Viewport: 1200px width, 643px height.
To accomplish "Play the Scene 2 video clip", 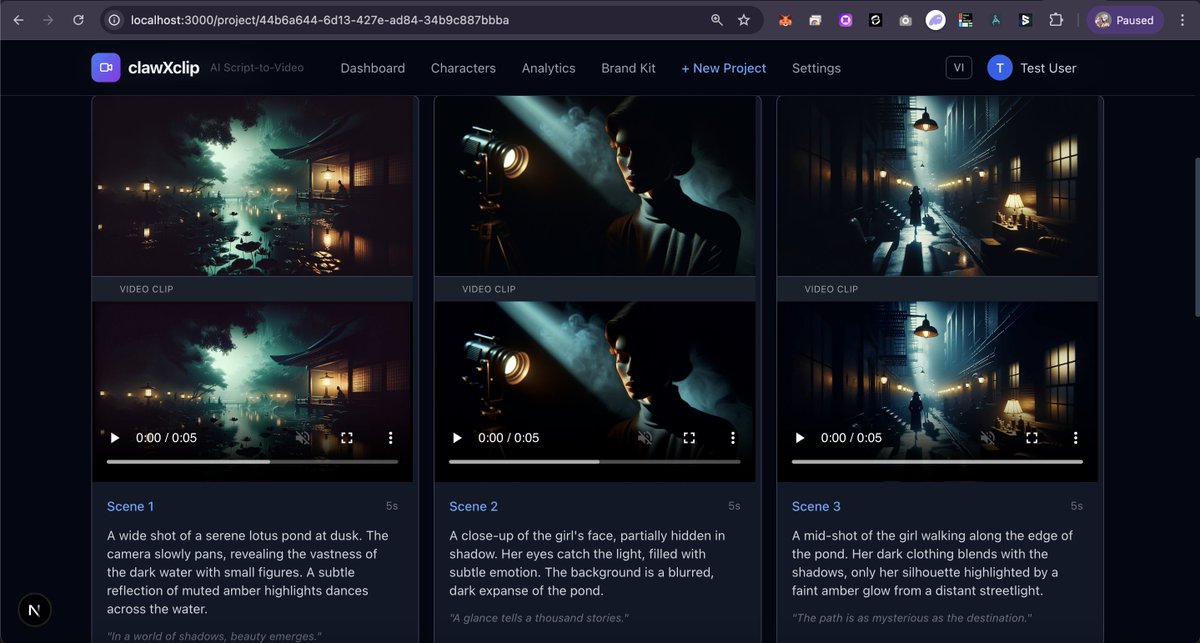I will (x=457, y=438).
